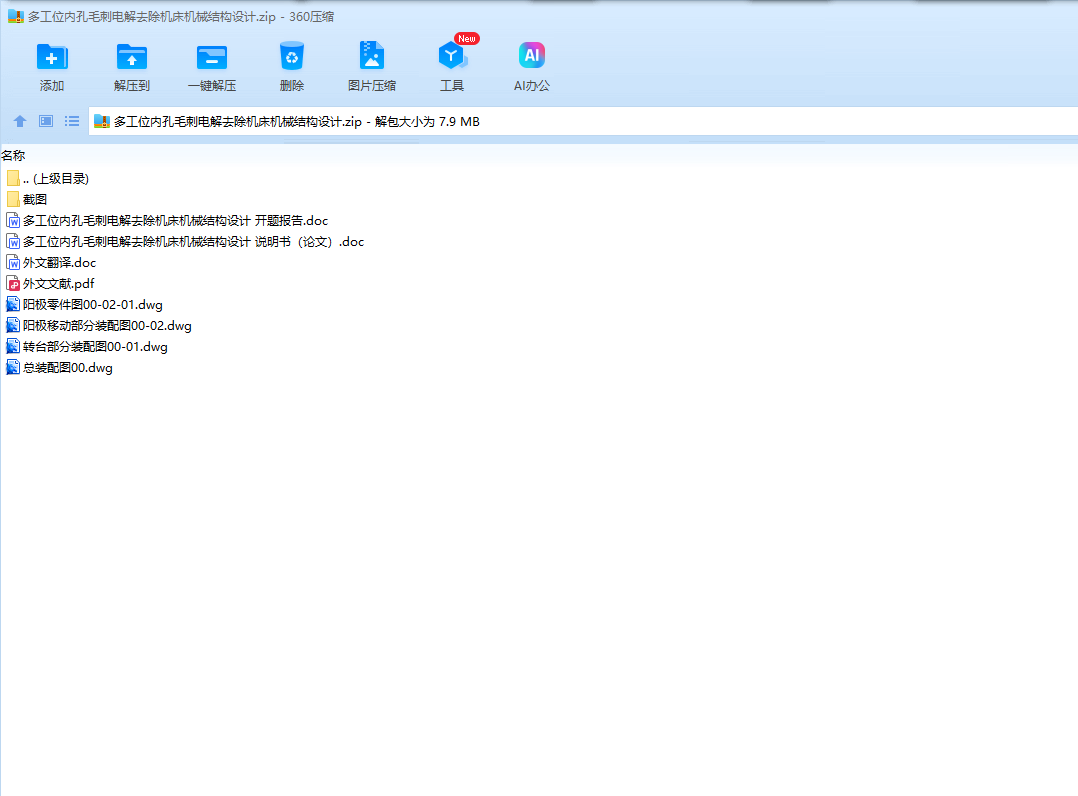Open the AI办公 icon

[x=531, y=56]
